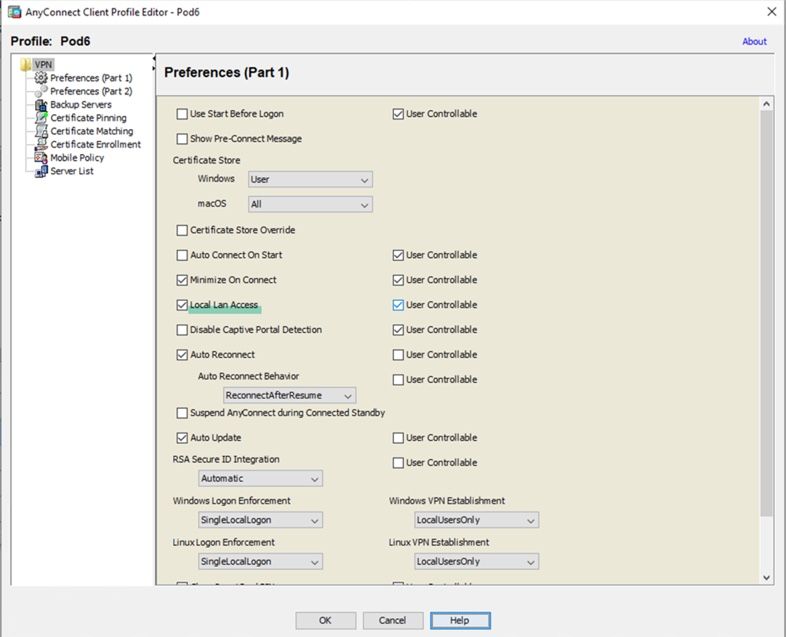
Task: Select Backup Servers in the tree
Action: pos(81,105)
